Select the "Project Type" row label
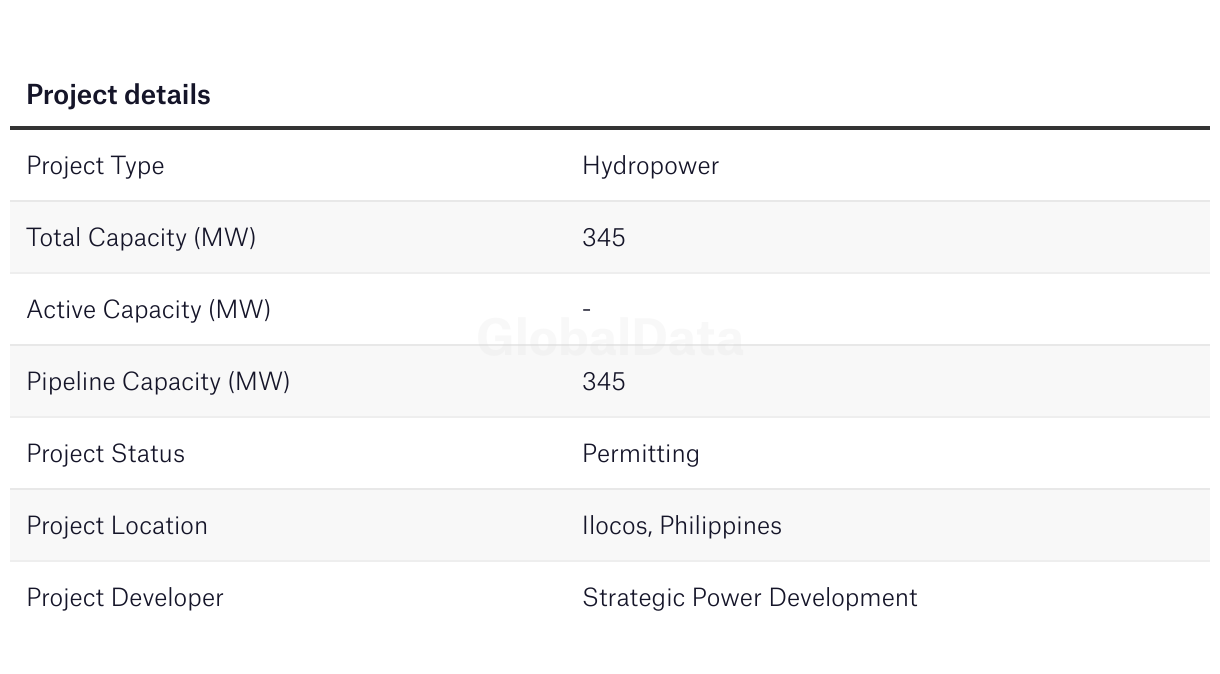The width and height of the screenshot is (1220, 674). [95, 166]
